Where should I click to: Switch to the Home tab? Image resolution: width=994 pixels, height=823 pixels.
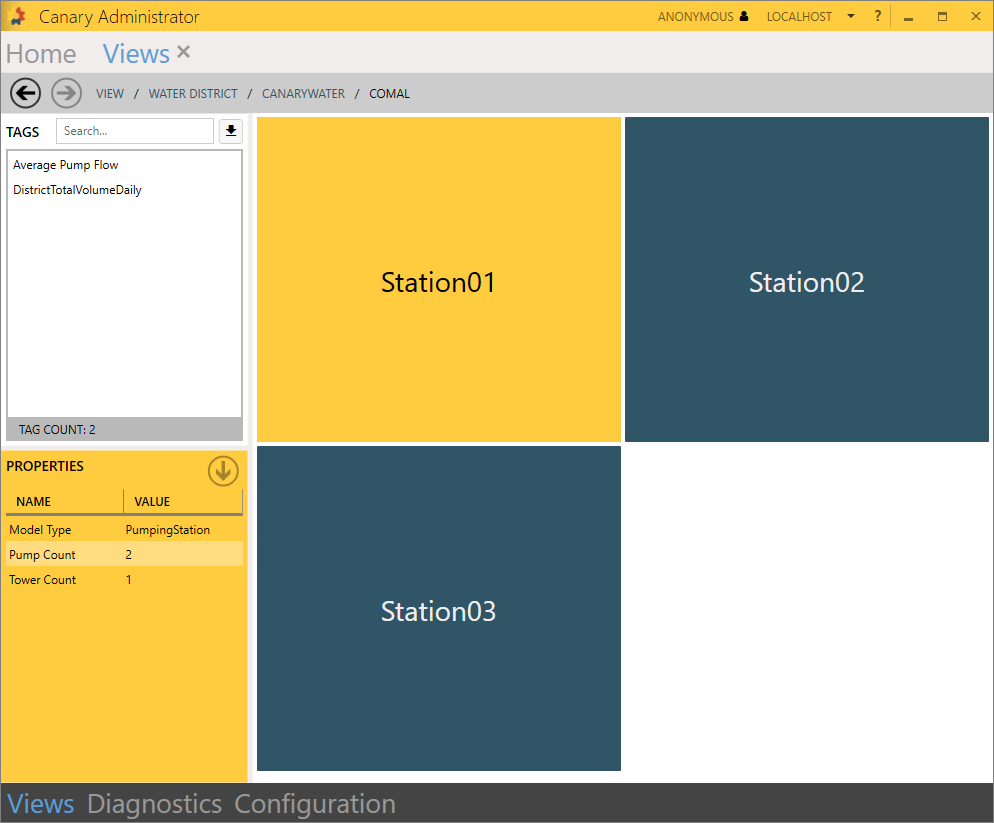[x=41, y=54]
